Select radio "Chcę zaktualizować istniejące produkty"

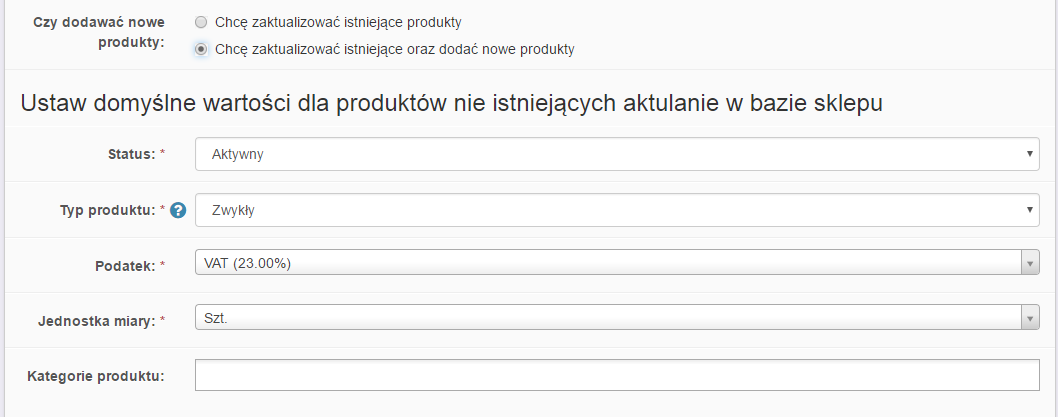pyautogui.click(x=201, y=22)
